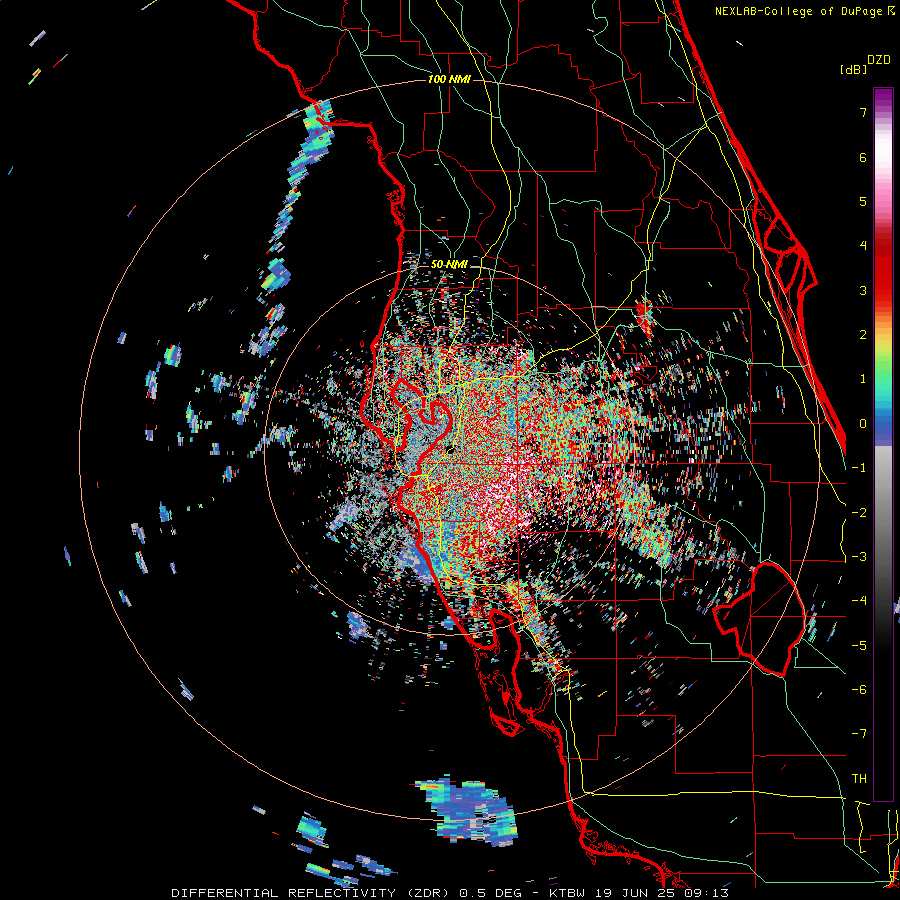This screenshot has height=900, width=900.
Task: Click the -2 value on the scale
Action: click(859, 513)
